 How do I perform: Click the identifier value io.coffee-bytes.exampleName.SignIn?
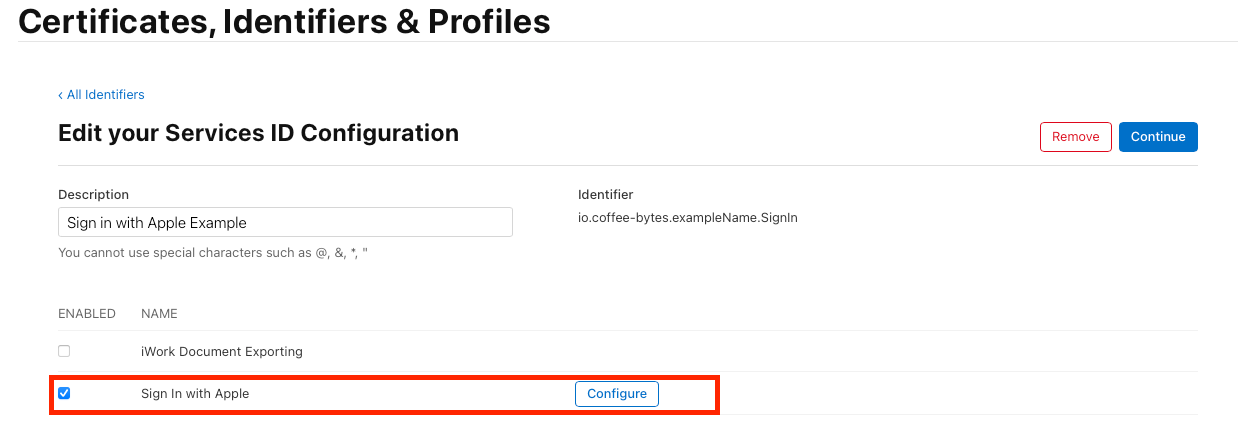tap(687, 218)
